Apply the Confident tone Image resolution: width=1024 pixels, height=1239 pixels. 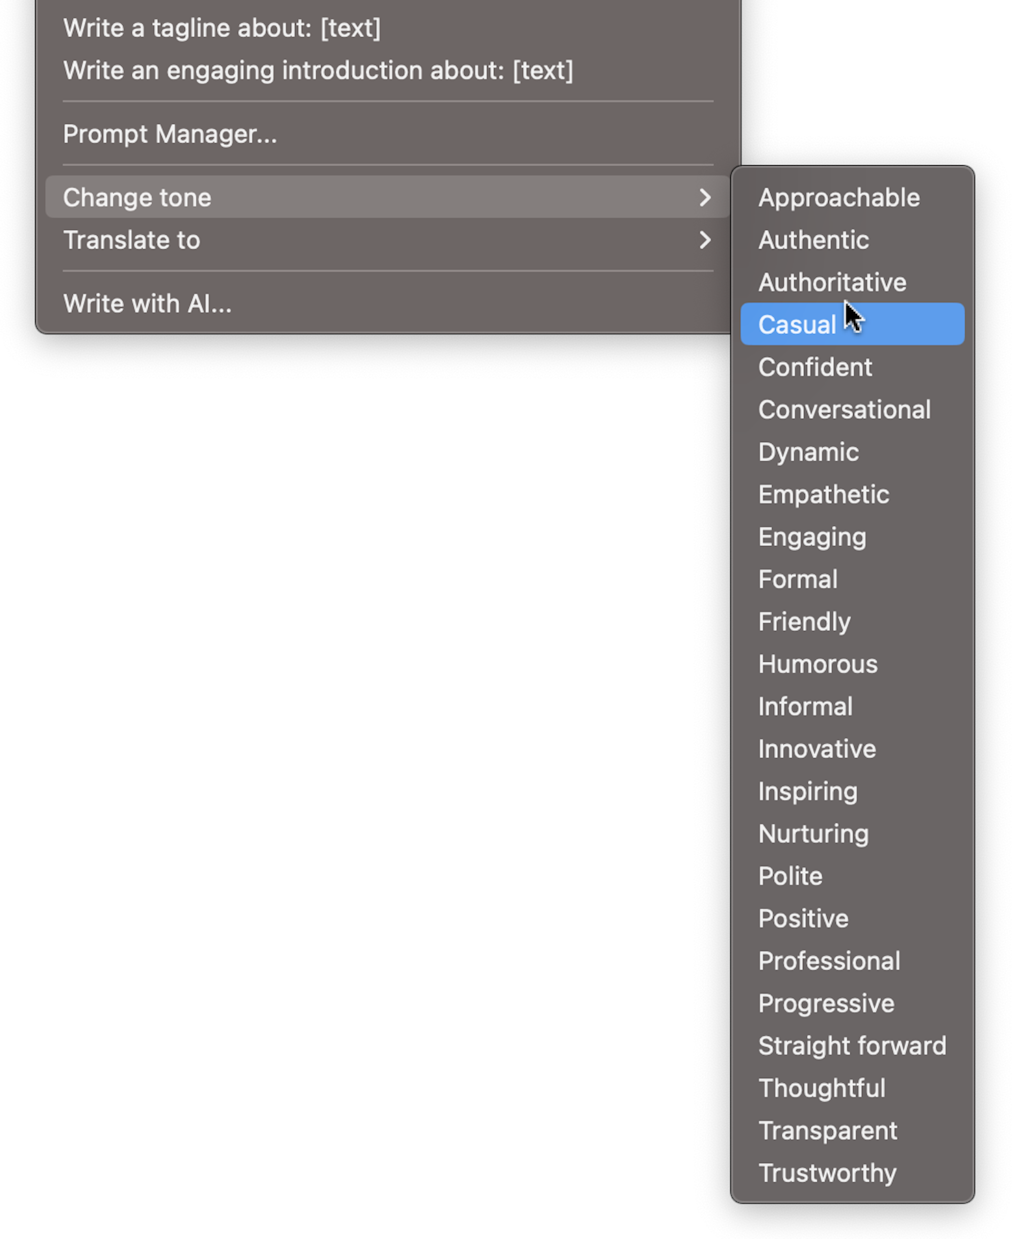tap(852, 367)
